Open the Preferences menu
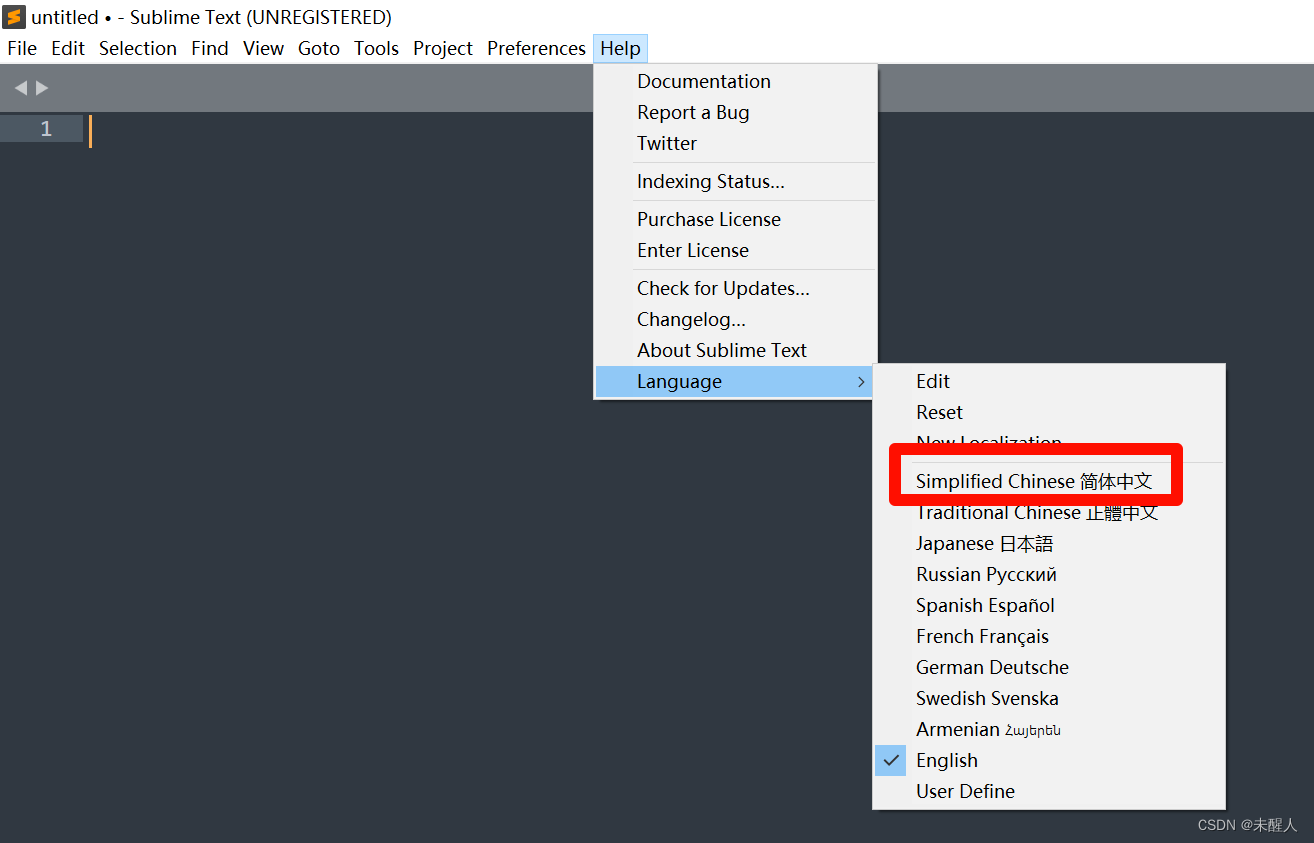This screenshot has width=1314, height=843. coord(537,48)
